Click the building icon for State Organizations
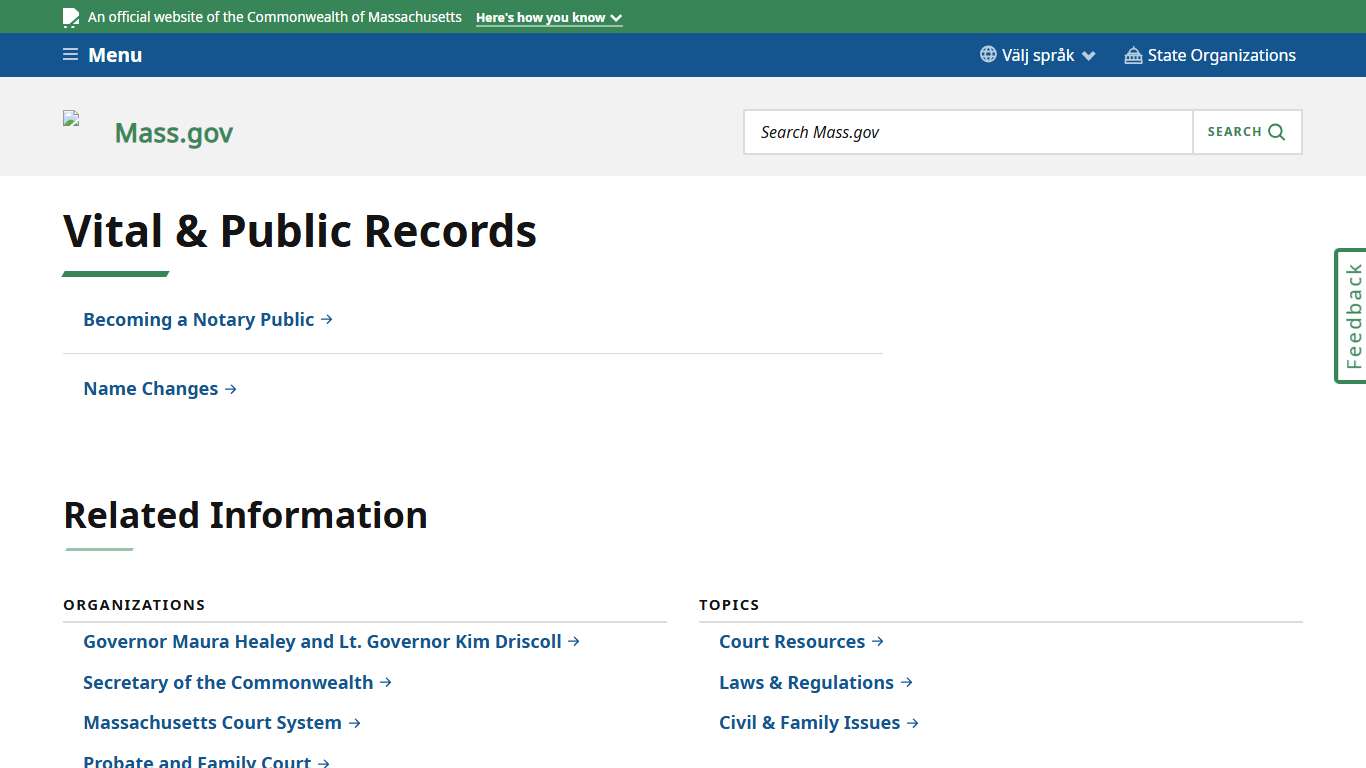This screenshot has width=1366, height=768. pyautogui.click(x=1132, y=55)
